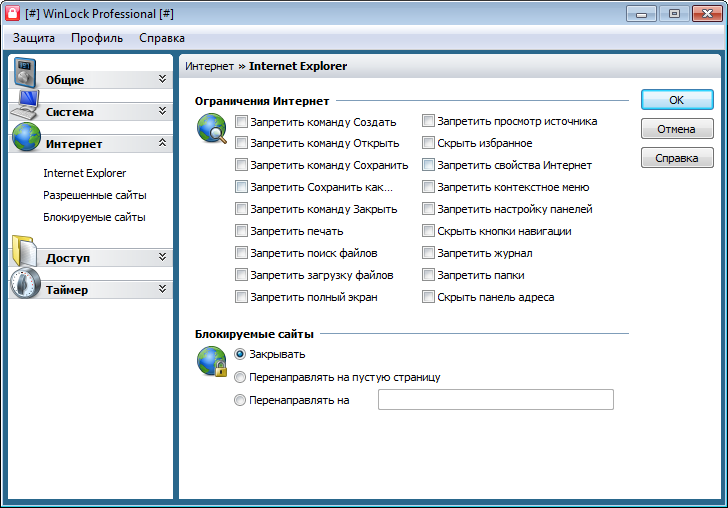Viewport: 728px width, 508px height.
Task: Toggle Запретить контекстное меню checkbox
Action: [x=428, y=187]
